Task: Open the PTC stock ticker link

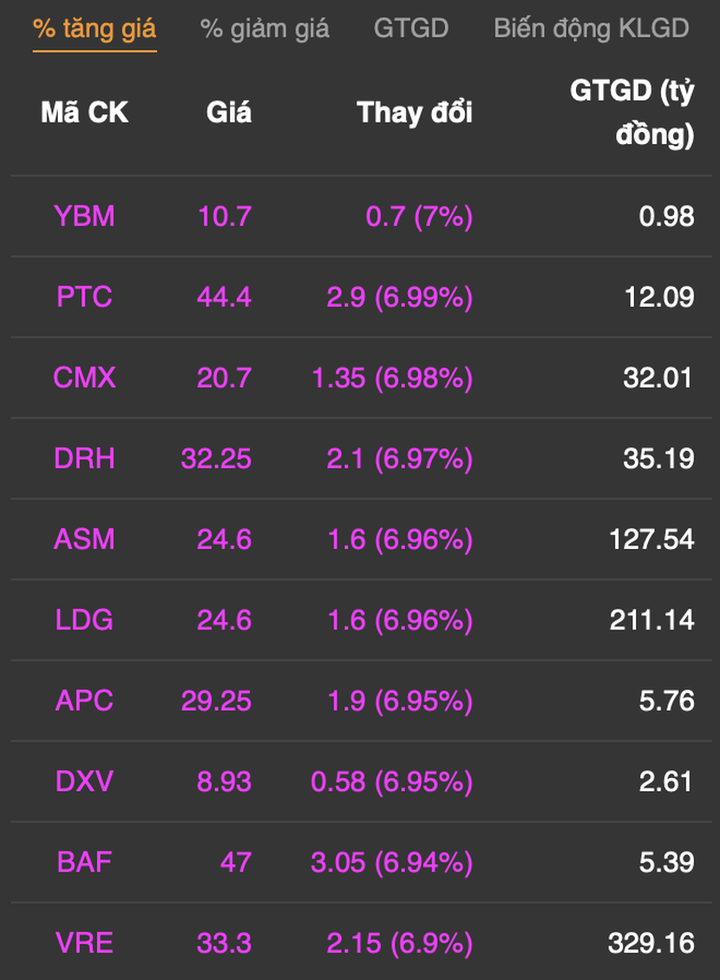Action: (x=84, y=297)
